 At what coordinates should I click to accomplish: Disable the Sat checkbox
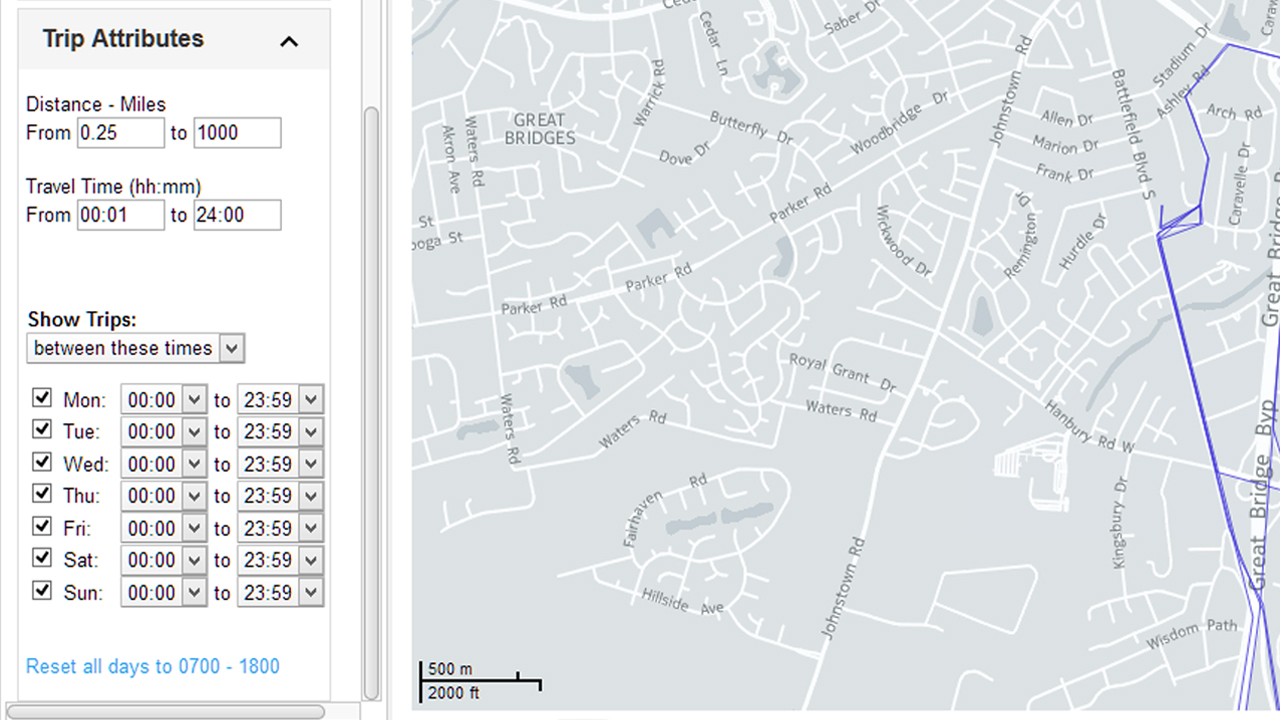tap(42, 558)
